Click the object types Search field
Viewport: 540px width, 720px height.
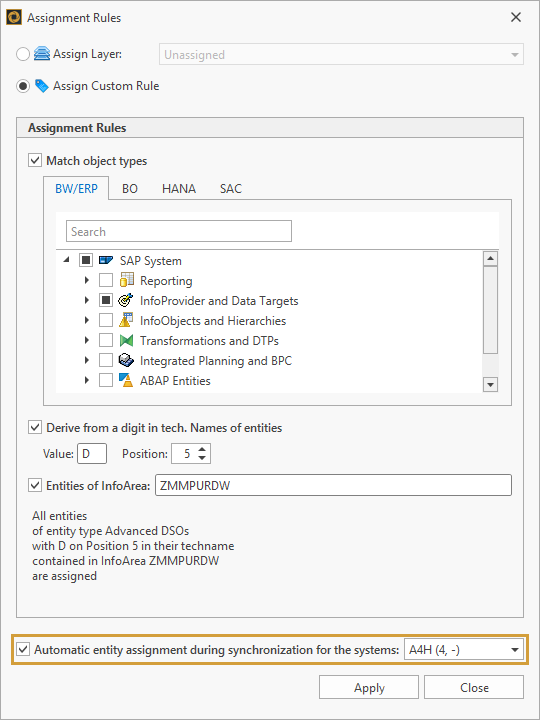(179, 231)
